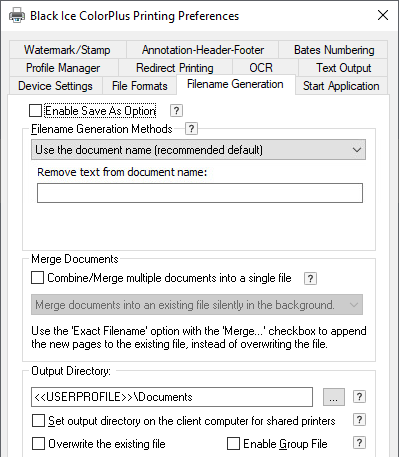Click the Remove text from document name field
Viewport: 399px width, 457px height.
point(200,193)
